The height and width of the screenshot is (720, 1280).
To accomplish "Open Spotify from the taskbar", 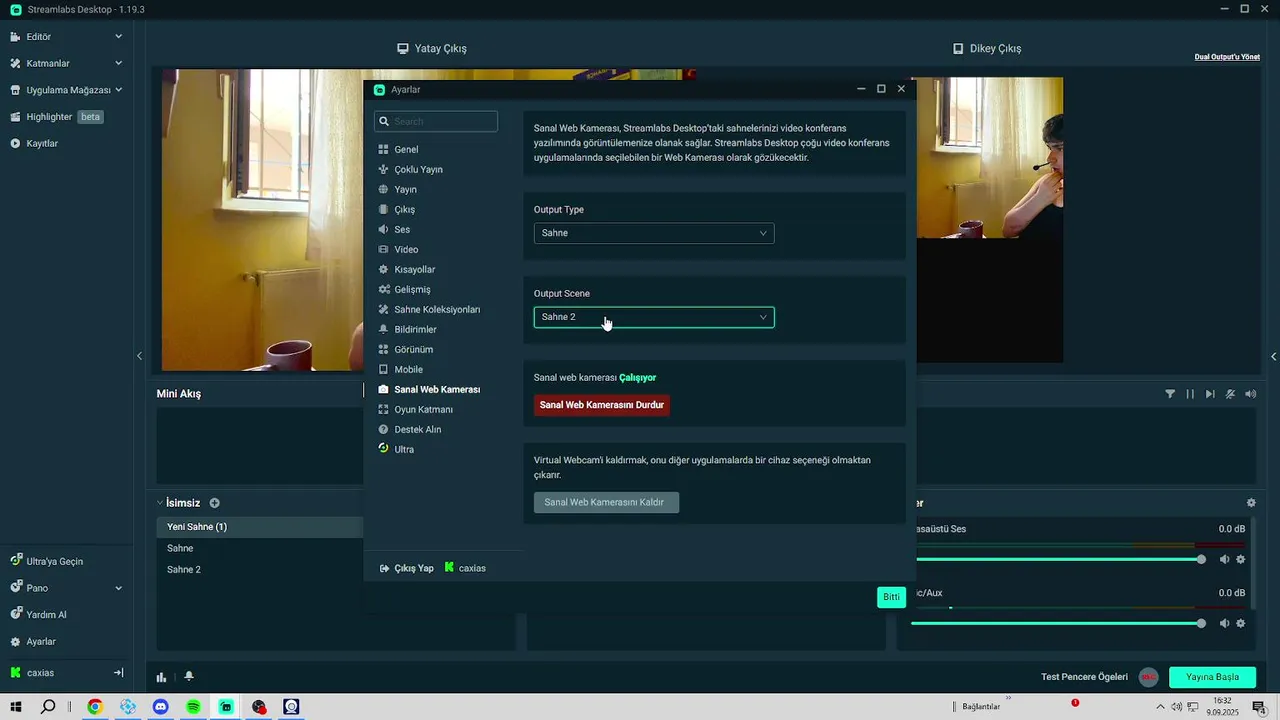I will click(193, 707).
